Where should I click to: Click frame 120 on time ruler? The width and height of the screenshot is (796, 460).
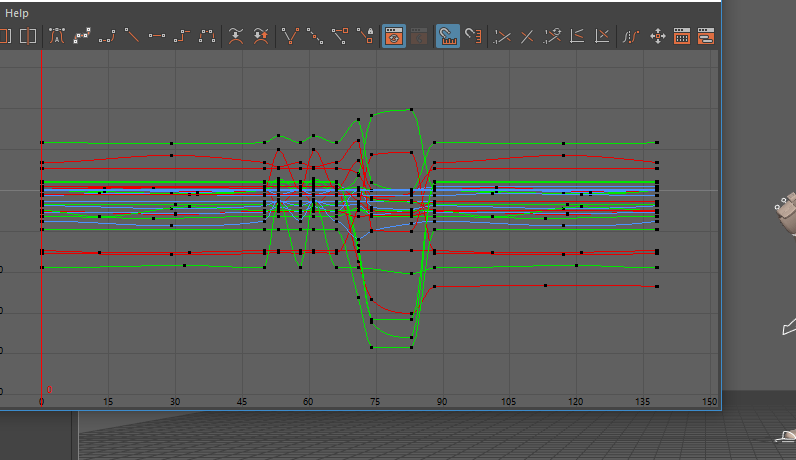(x=576, y=402)
